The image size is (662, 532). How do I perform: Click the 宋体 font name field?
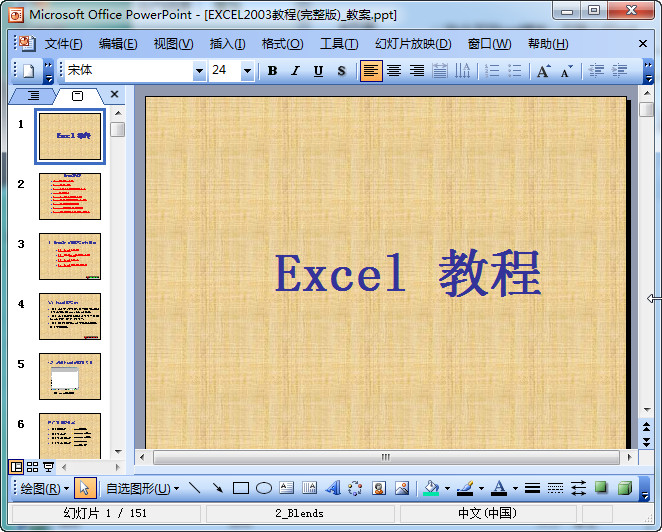click(x=129, y=71)
